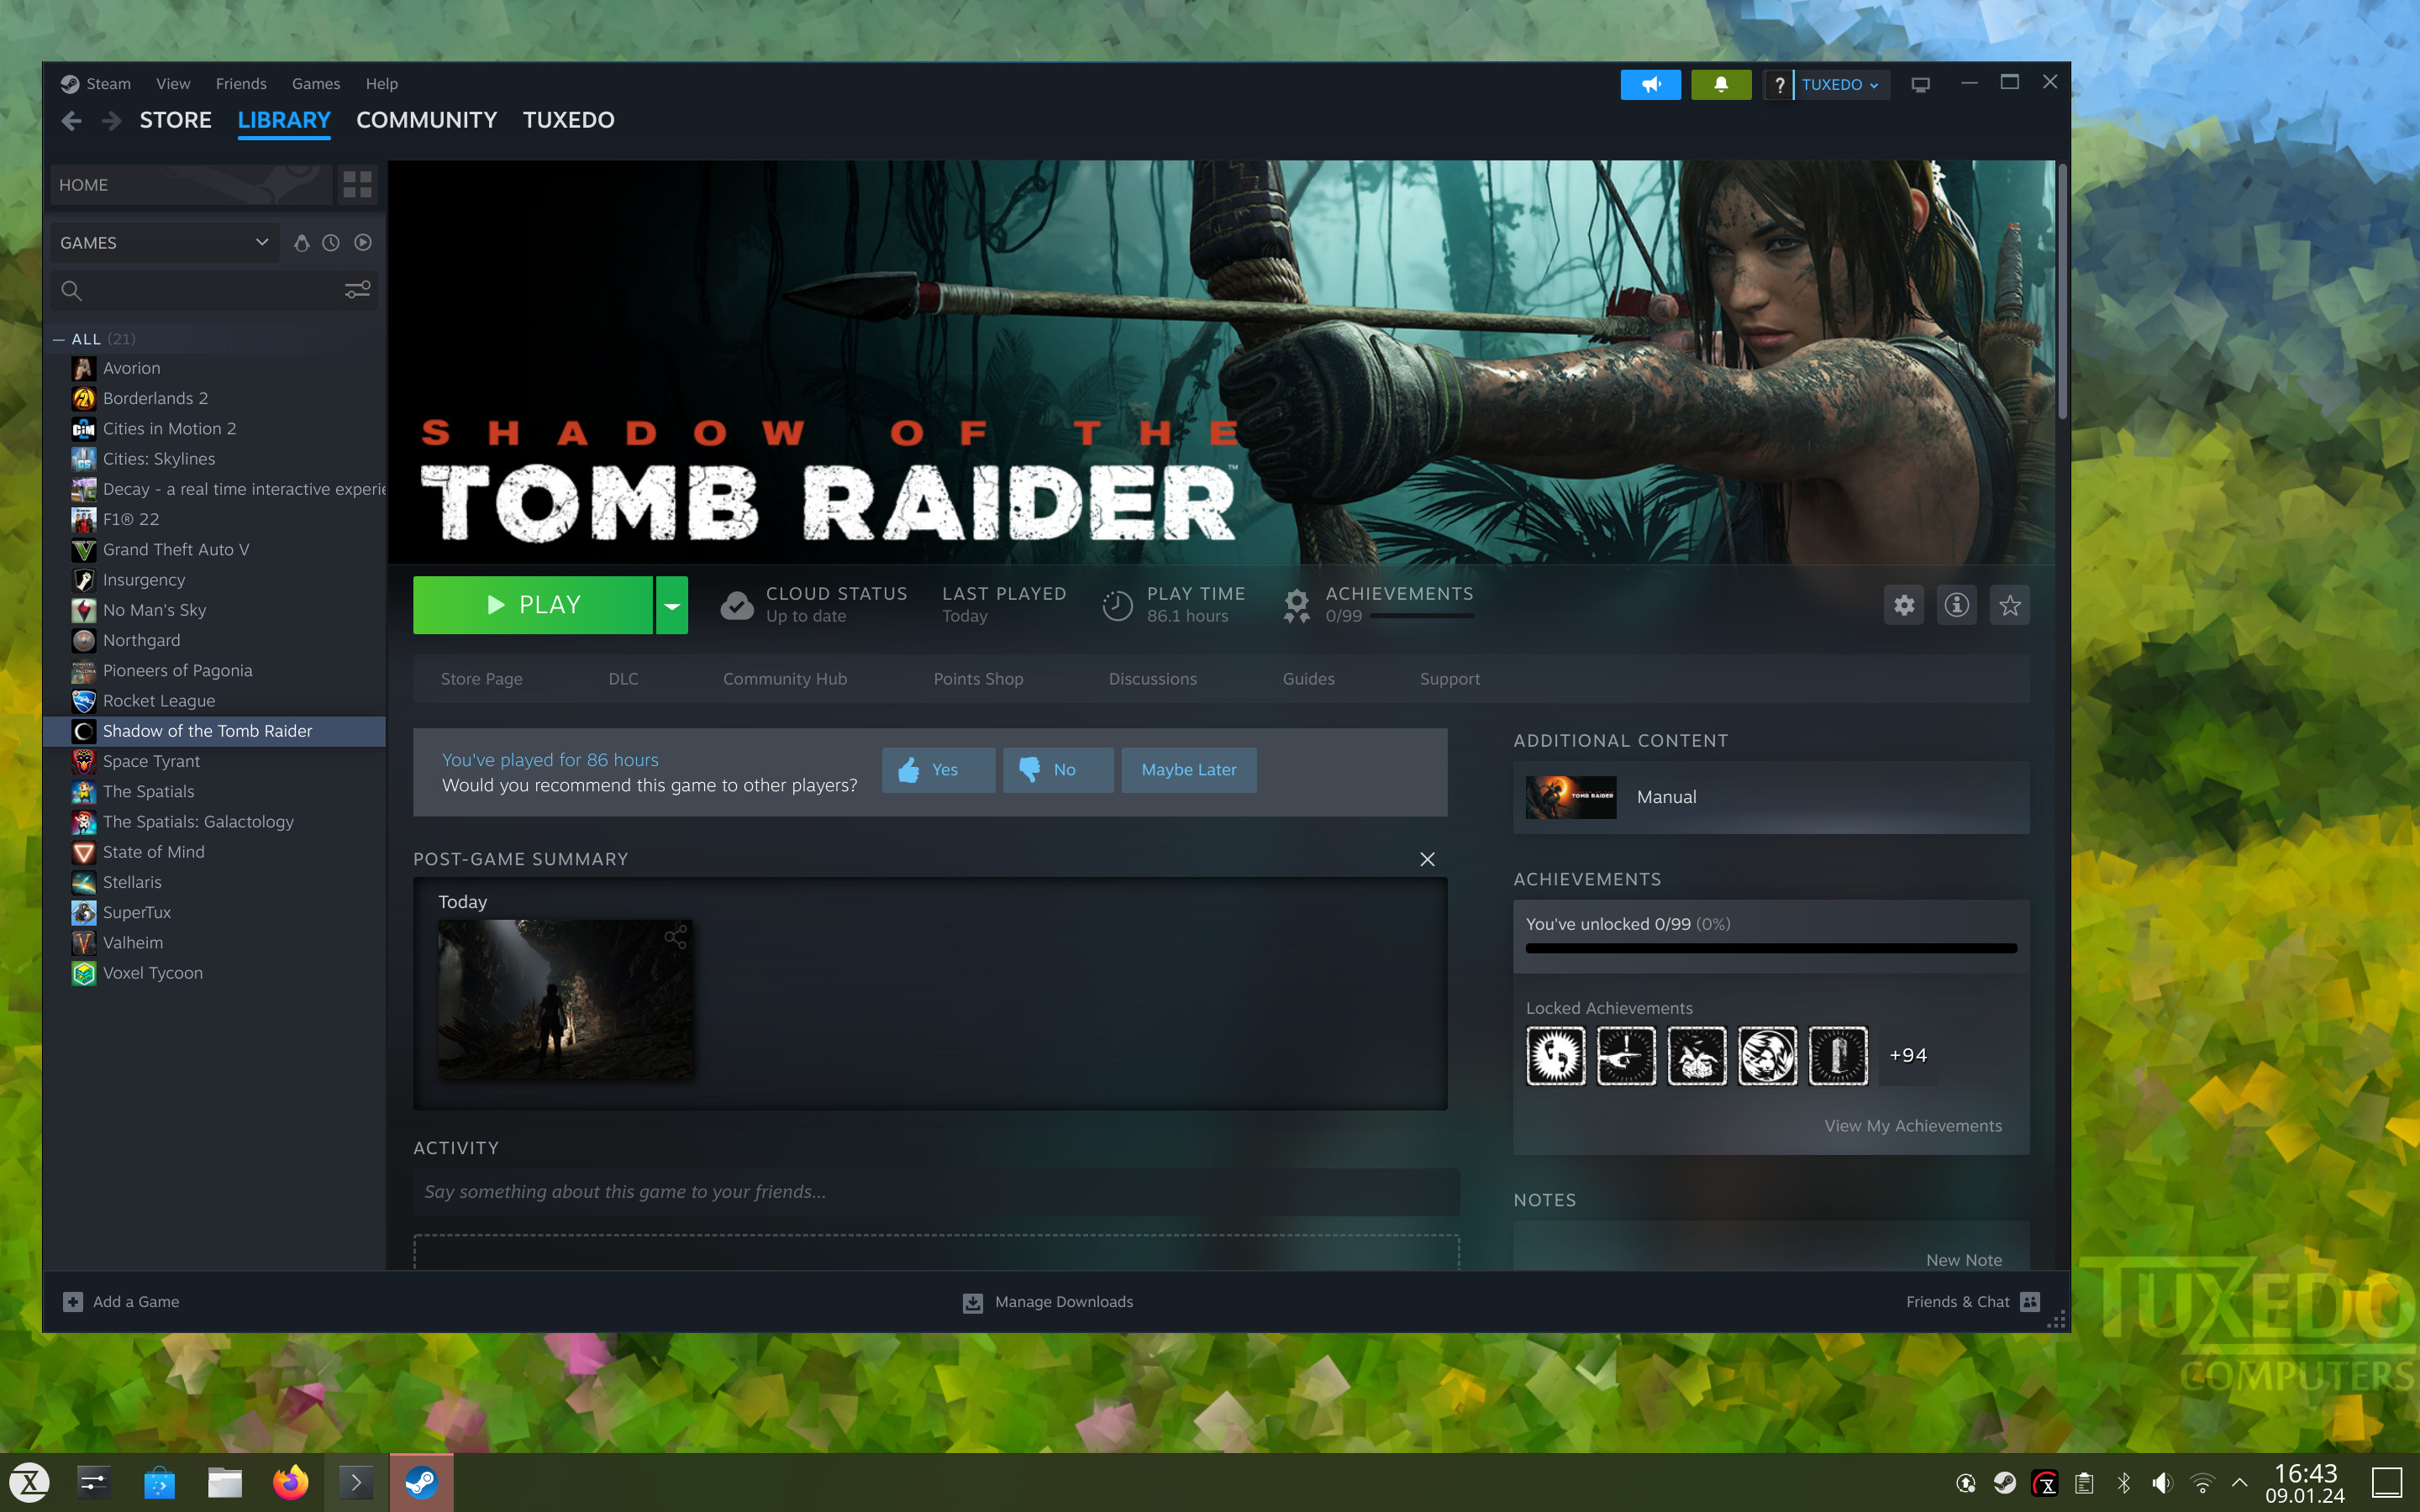Click New Note in Notes section
This screenshot has height=1512, width=2420.
1964,1260
